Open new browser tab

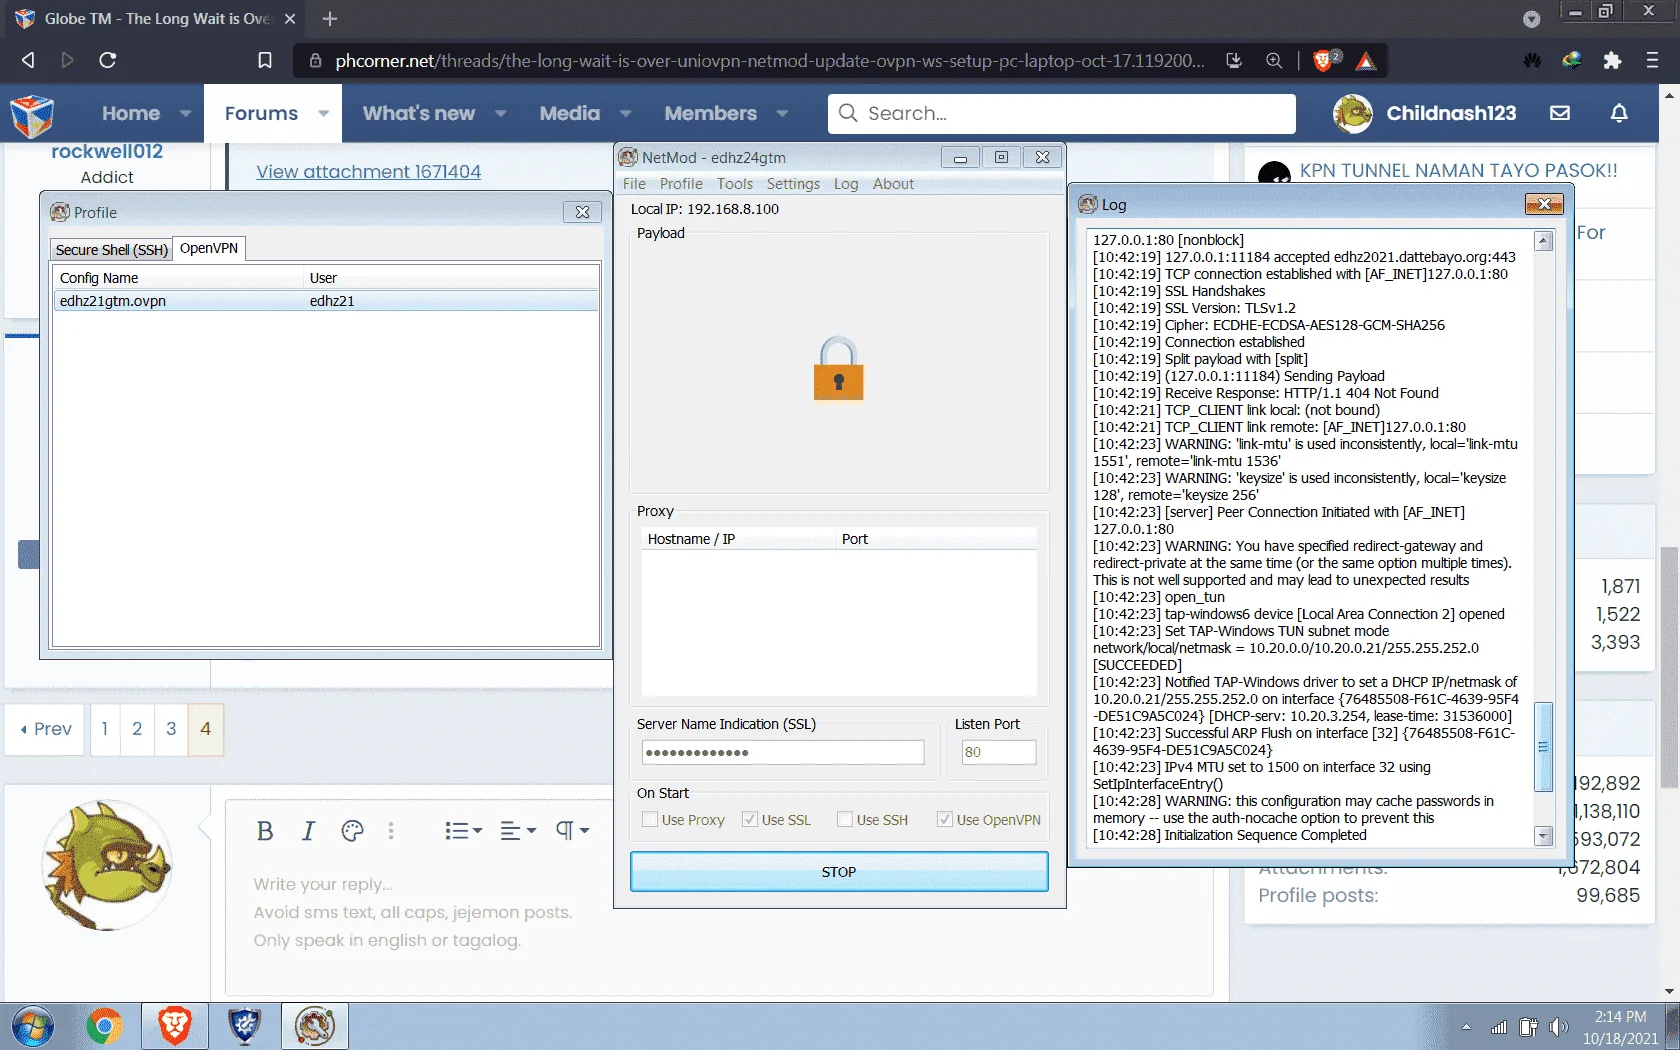tap(330, 18)
